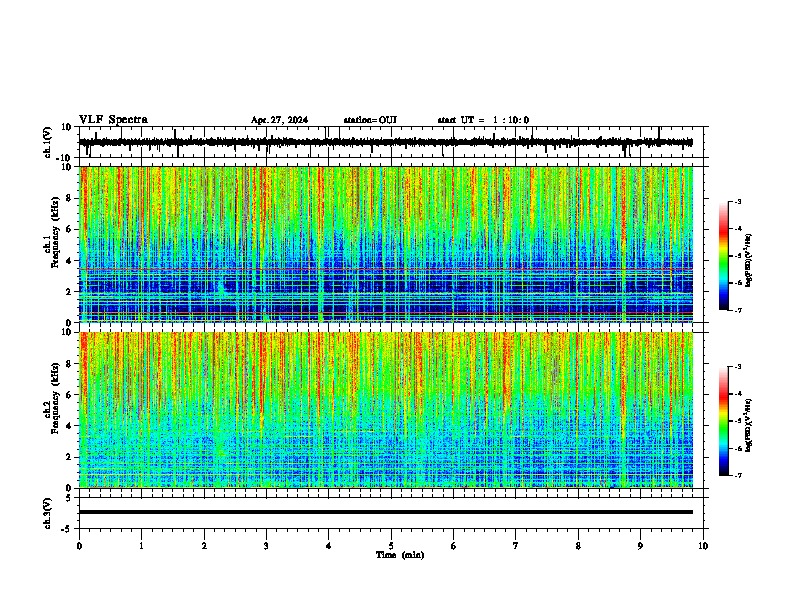Click time axis tick label "10"
This screenshot has width=792, height=612.
pos(703,546)
